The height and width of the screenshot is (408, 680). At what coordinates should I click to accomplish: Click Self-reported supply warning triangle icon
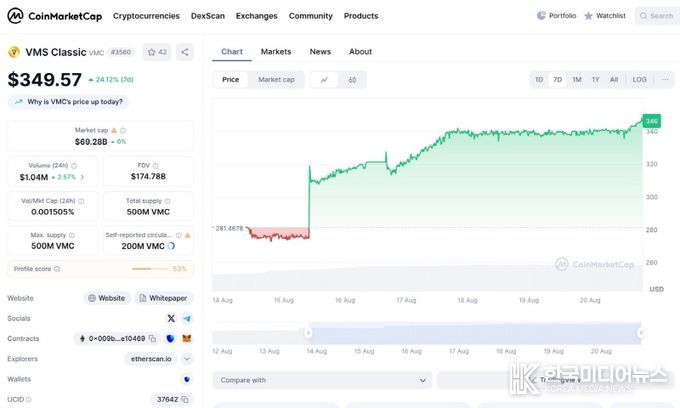(188, 235)
